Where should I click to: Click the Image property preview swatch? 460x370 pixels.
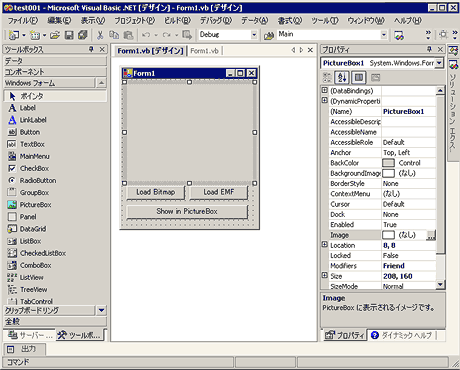pos(388,235)
